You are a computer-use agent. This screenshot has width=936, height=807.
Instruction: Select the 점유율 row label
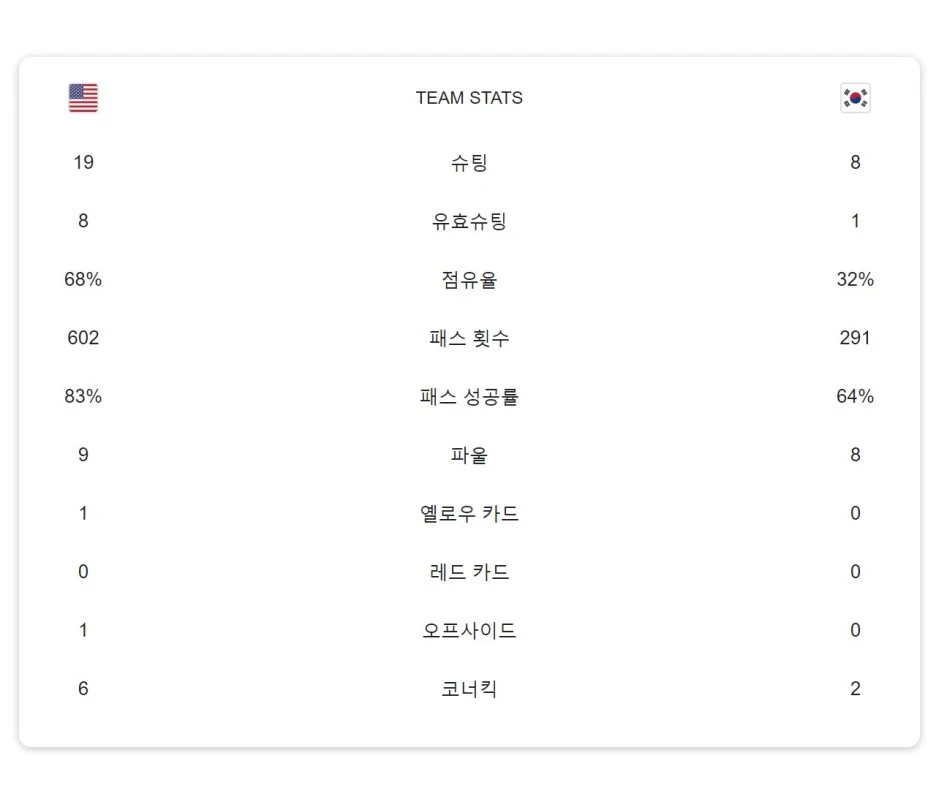click(469, 279)
